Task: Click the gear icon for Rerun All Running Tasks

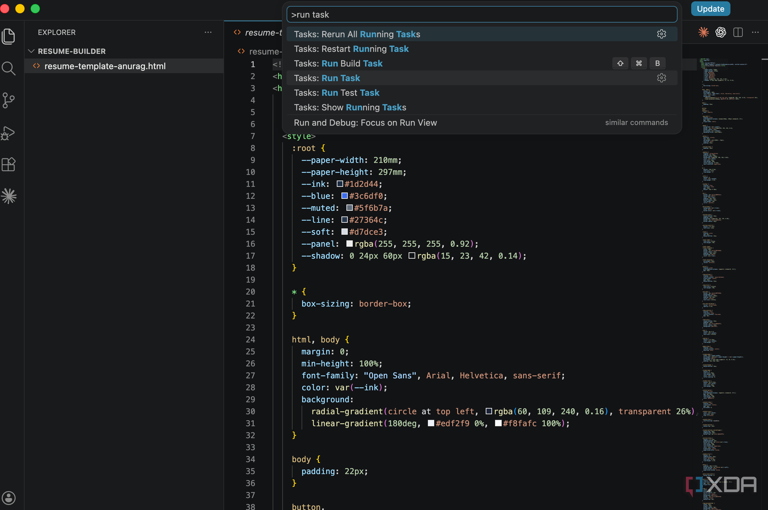Action: [661, 34]
